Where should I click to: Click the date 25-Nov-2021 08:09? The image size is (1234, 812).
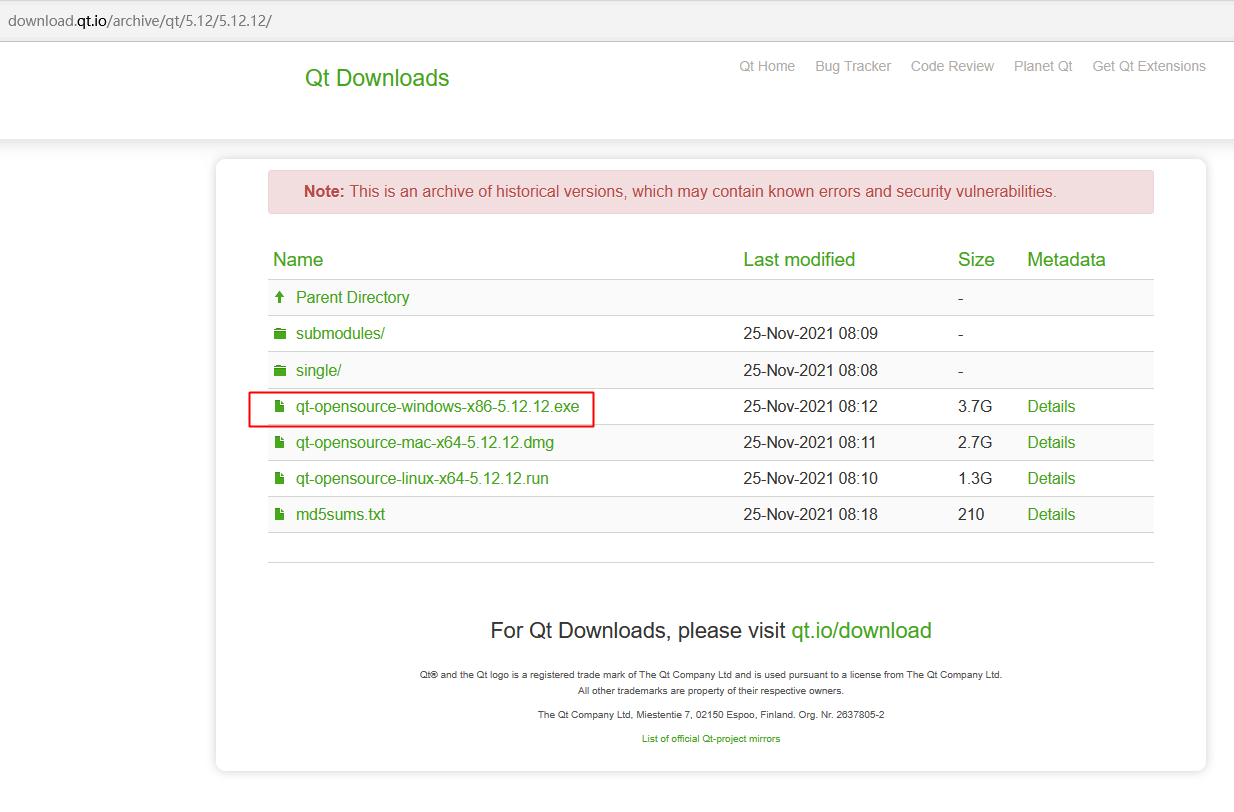(x=810, y=334)
